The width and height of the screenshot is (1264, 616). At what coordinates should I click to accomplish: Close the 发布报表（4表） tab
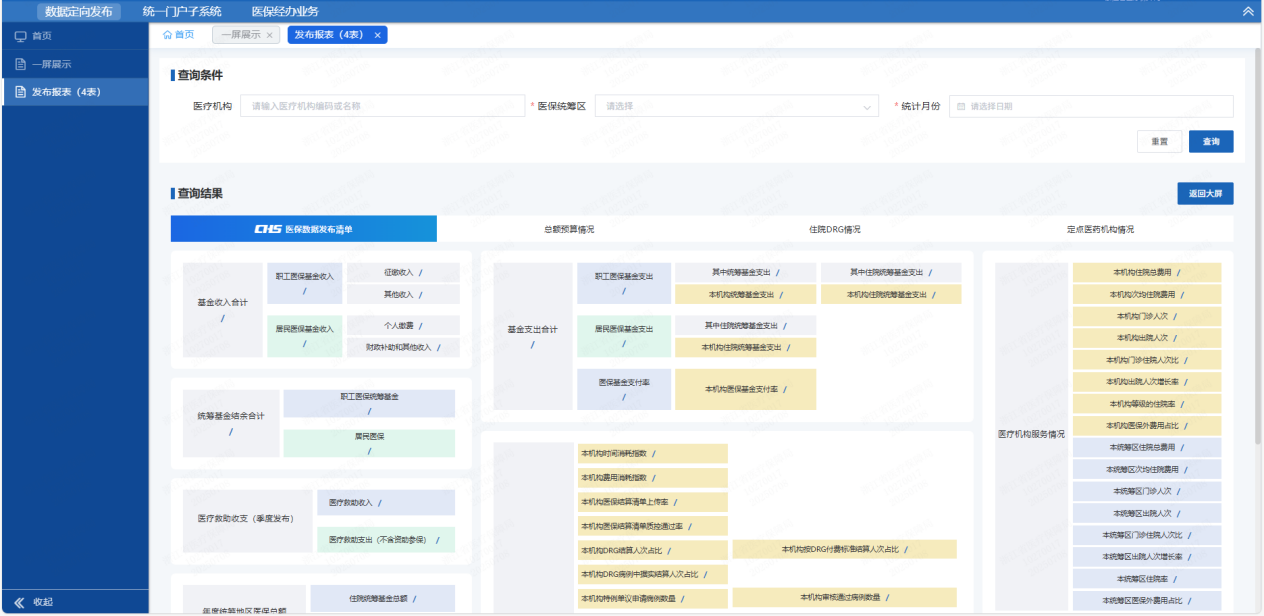coord(377,35)
